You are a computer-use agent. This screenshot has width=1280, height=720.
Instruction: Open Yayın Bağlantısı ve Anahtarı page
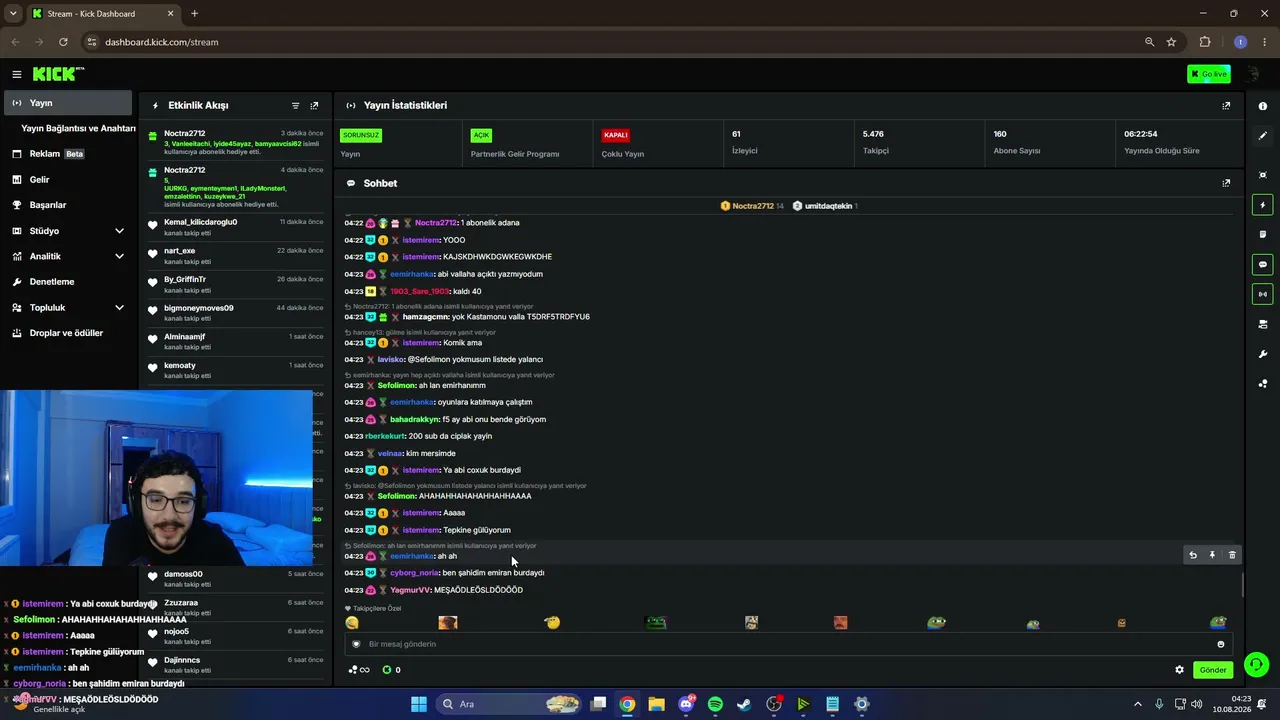78,128
